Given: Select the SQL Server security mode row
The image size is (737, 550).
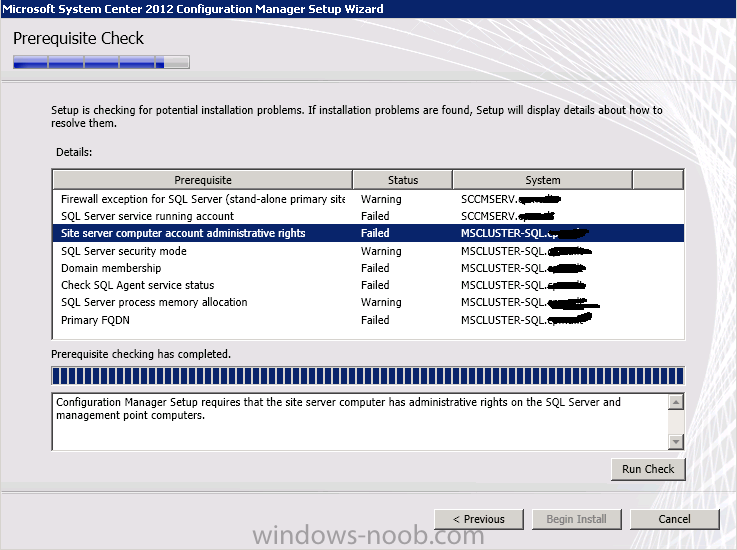Looking at the screenshot, I should tap(123, 251).
